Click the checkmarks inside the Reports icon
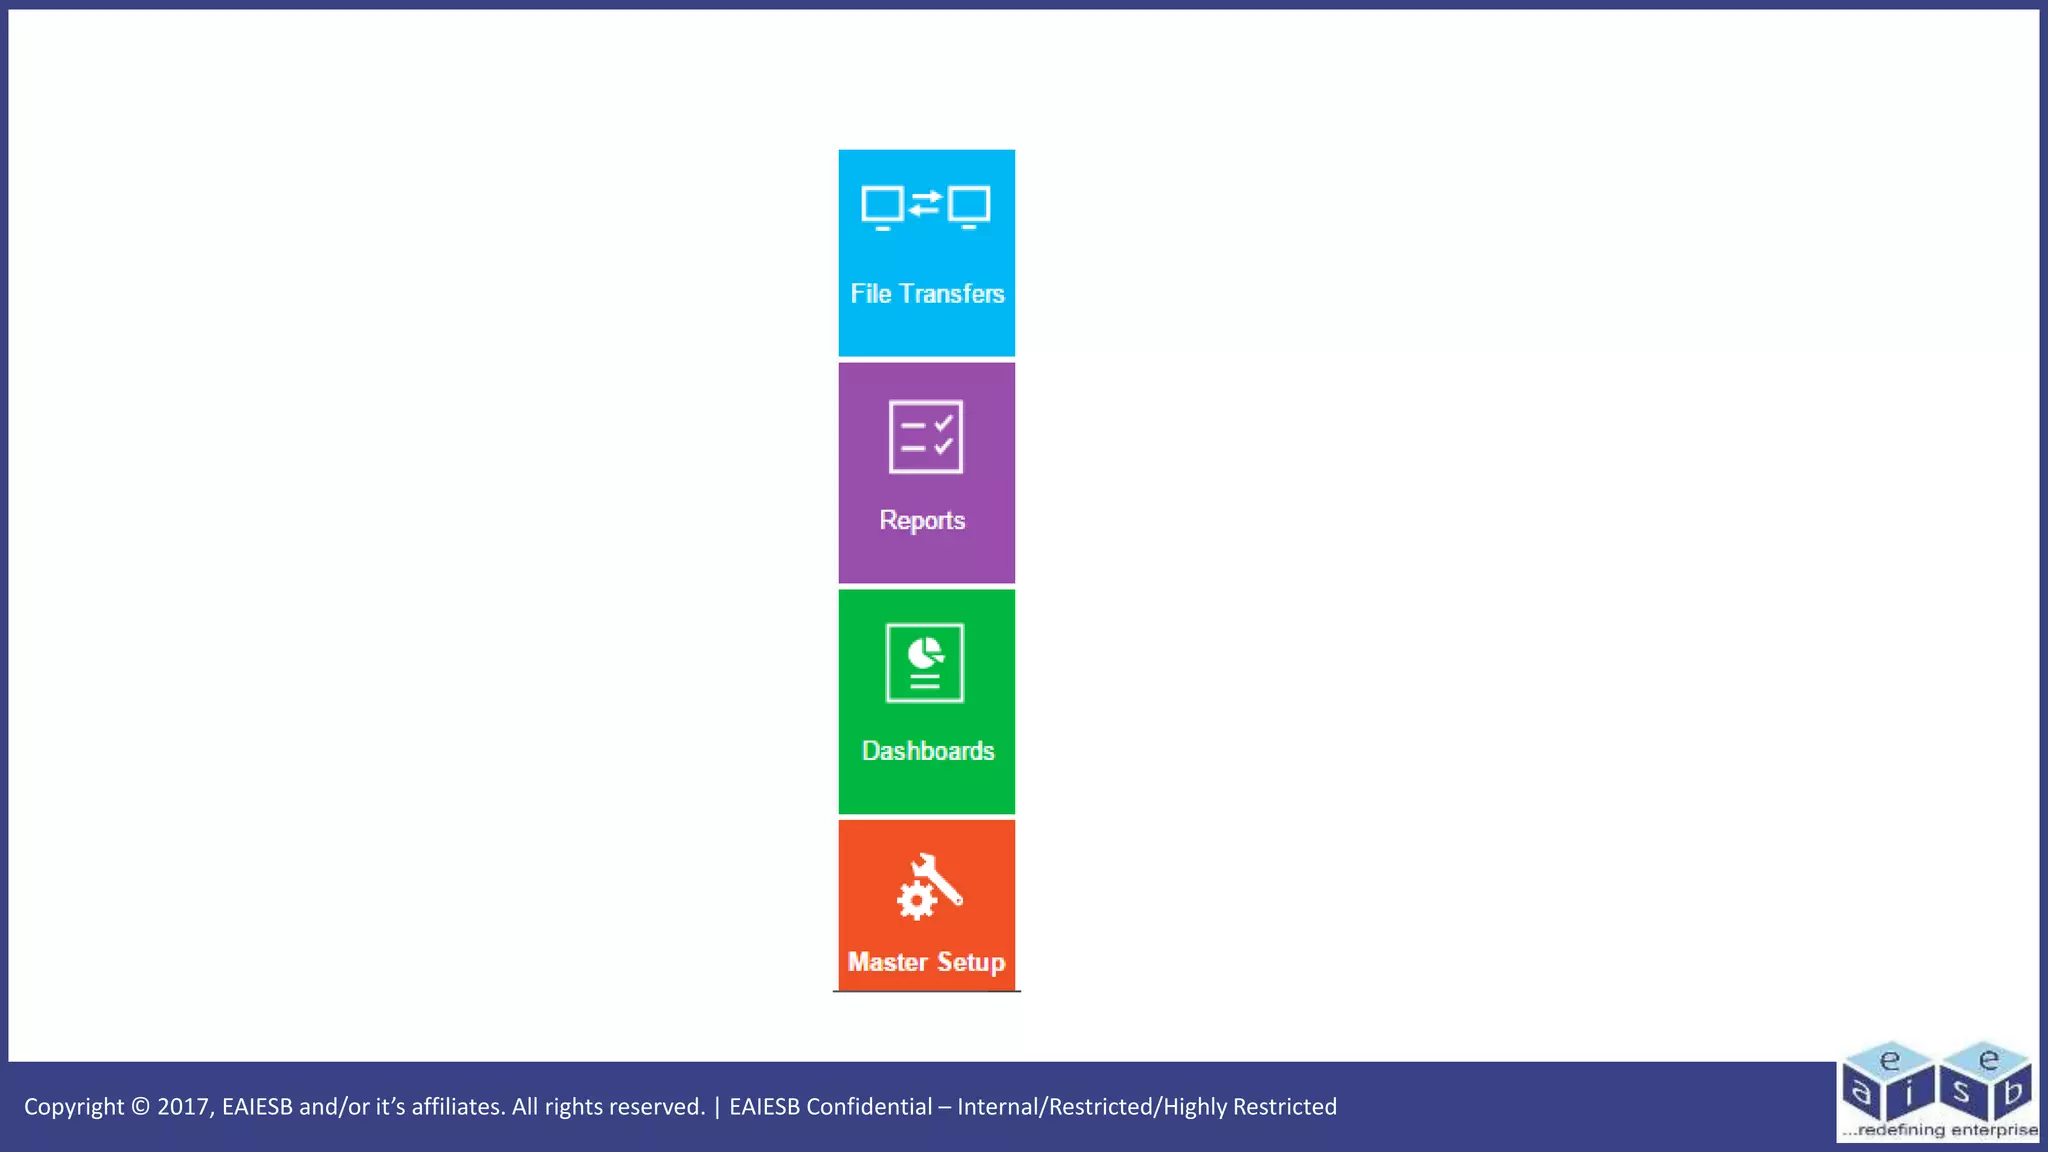Screen dimensions: 2048x1152 click(x=943, y=436)
